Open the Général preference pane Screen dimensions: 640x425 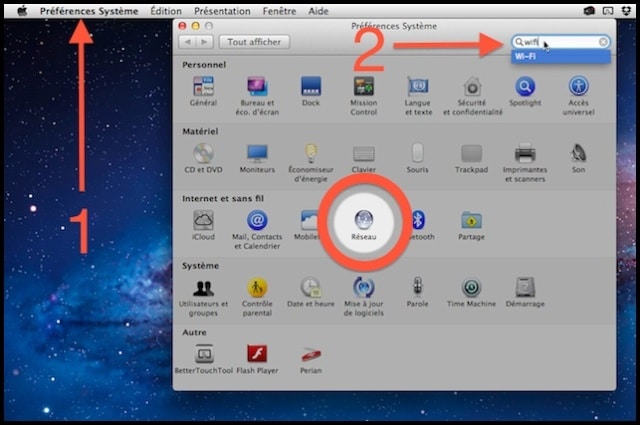(x=203, y=91)
